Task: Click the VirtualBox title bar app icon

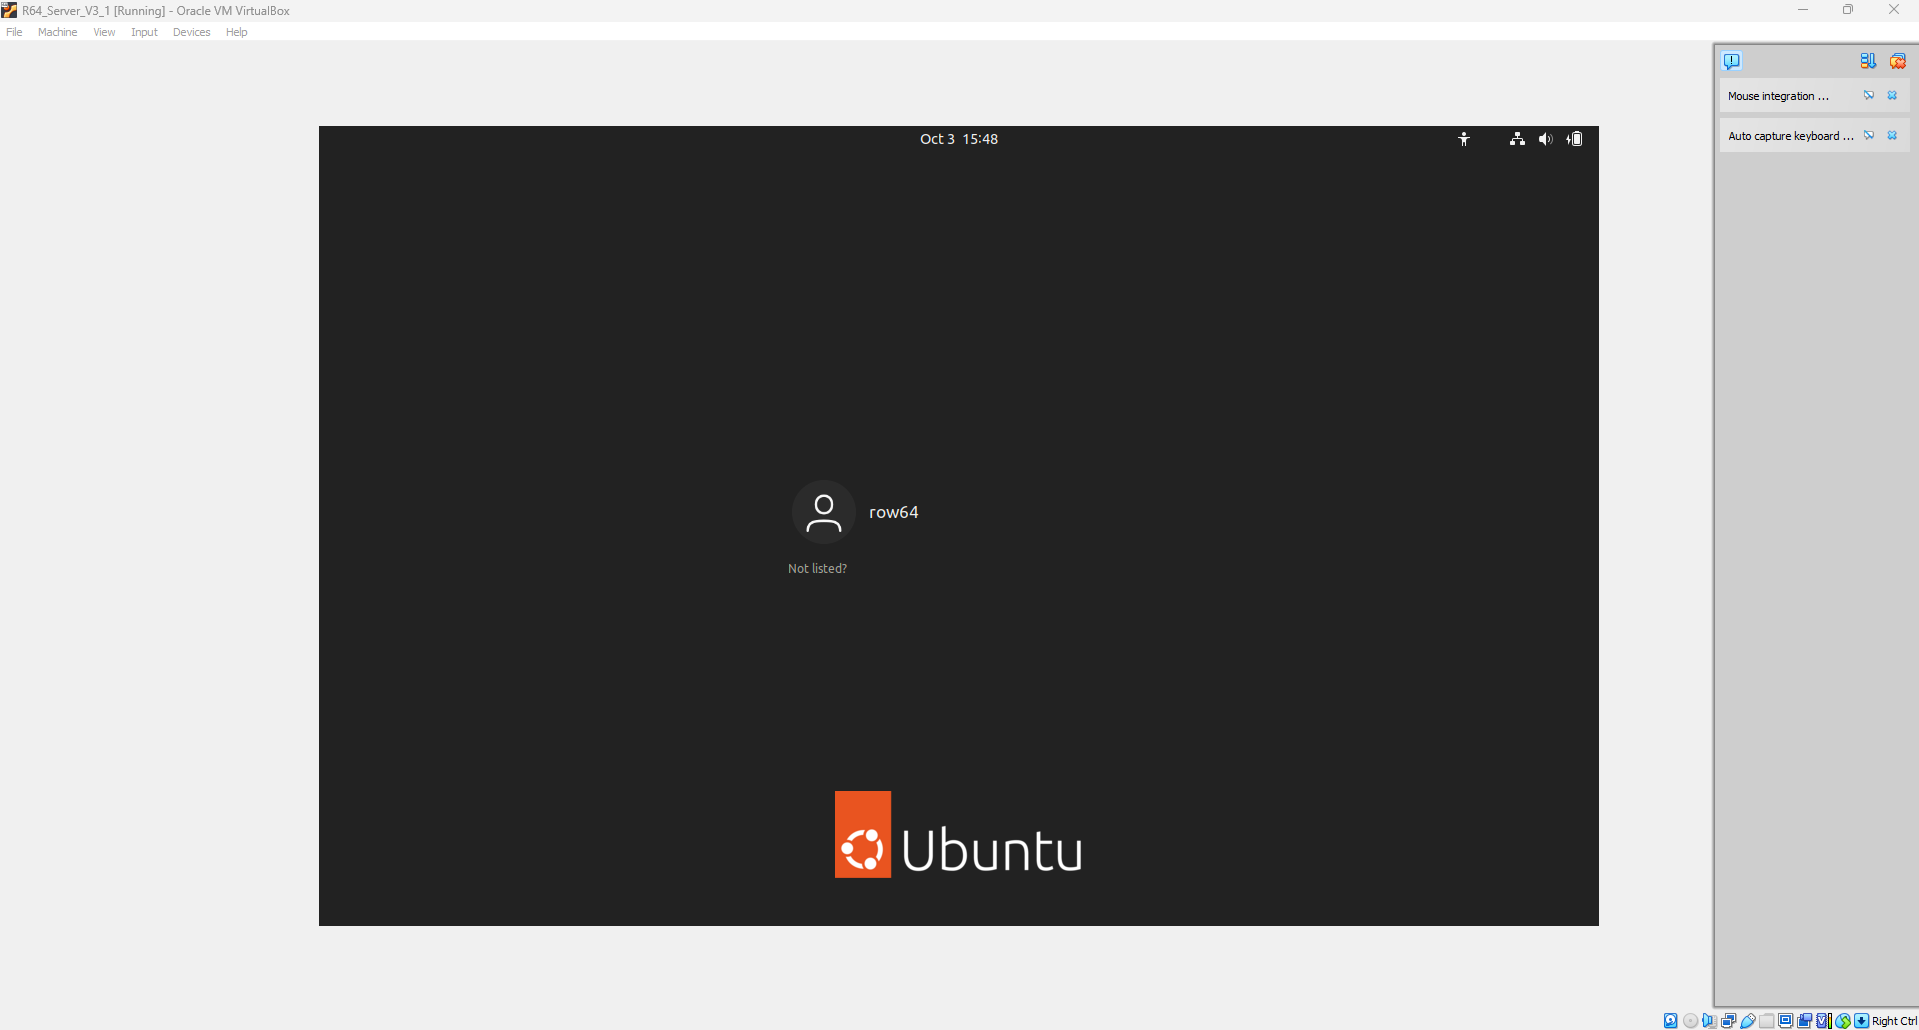Action: 9,10
